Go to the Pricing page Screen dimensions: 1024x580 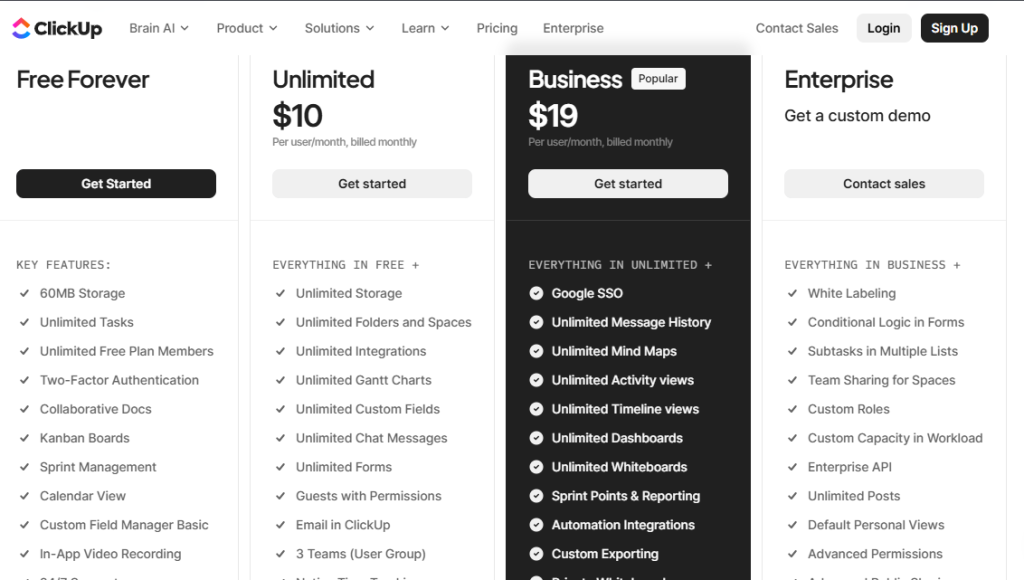497,28
